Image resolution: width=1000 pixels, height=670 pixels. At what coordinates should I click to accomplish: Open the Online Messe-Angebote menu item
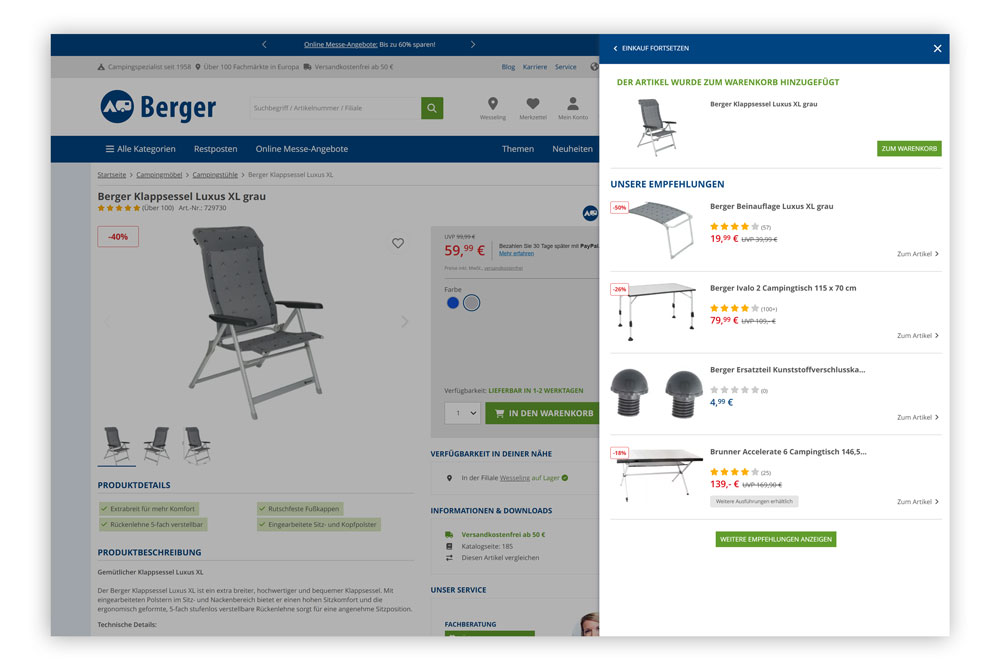click(x=302, y=149)
